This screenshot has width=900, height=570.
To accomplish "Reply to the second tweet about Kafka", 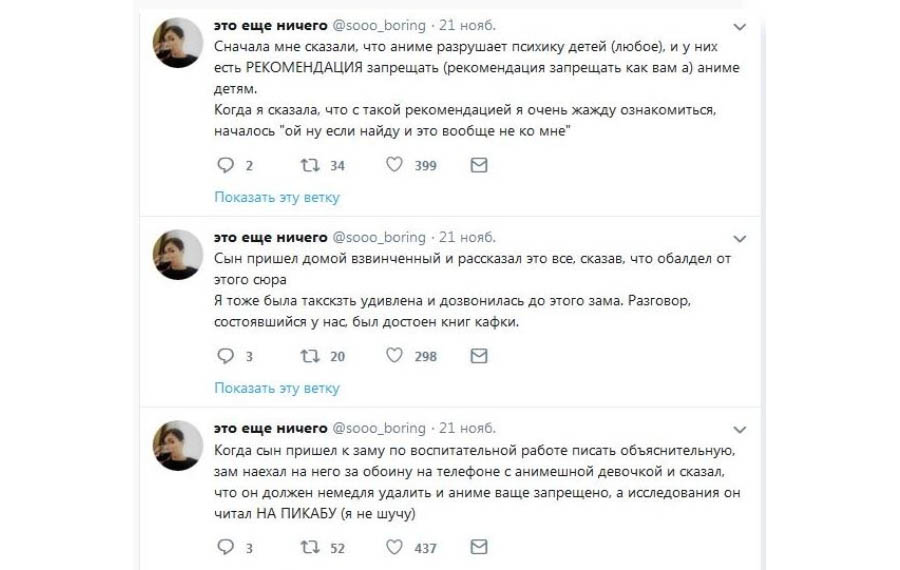I will [x=225, y=355].
